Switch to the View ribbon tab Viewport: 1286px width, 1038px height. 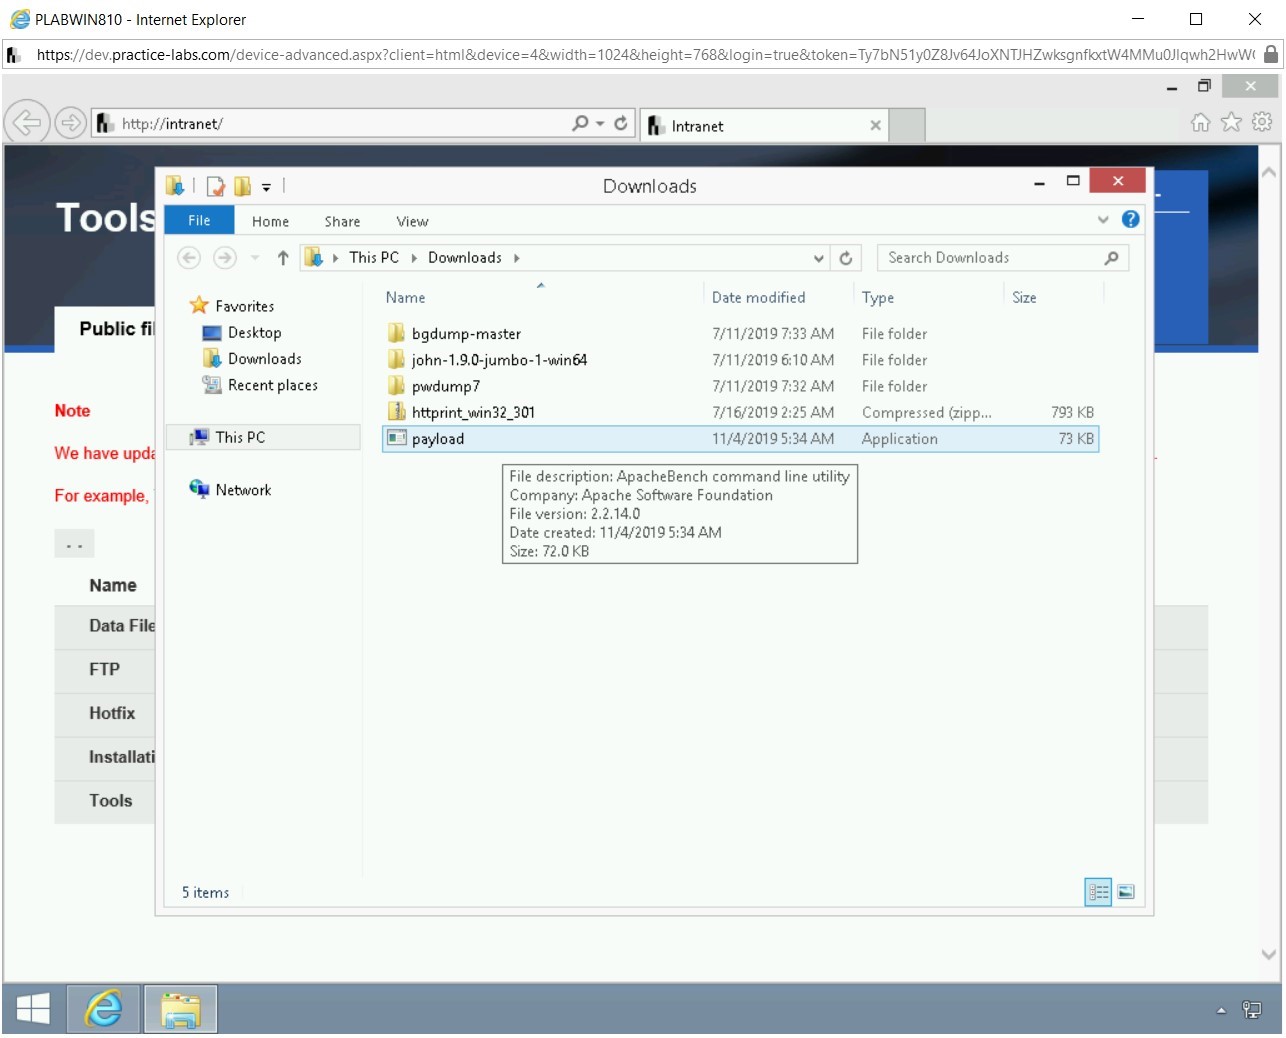tap(411, 221)
